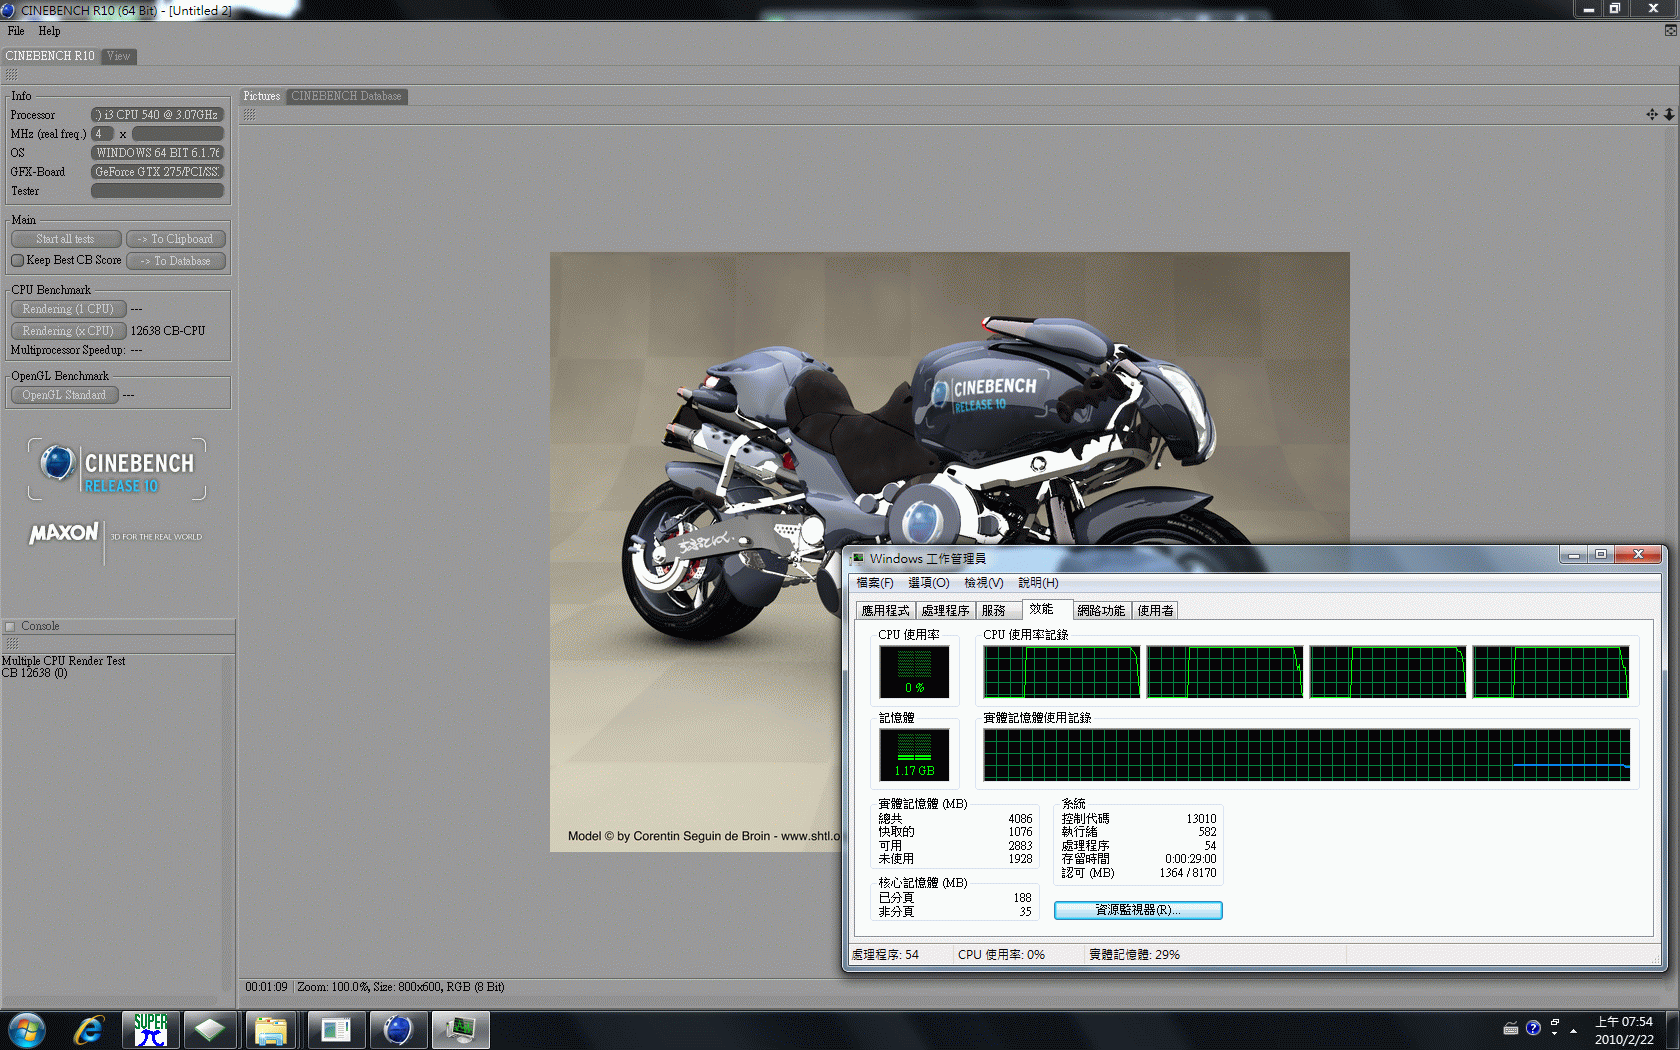Image resolution: width=1680 pixels, height=1050 pixels.
Task: Open Task Manager 檔案(F) menu
Action: tap(875, 583)
